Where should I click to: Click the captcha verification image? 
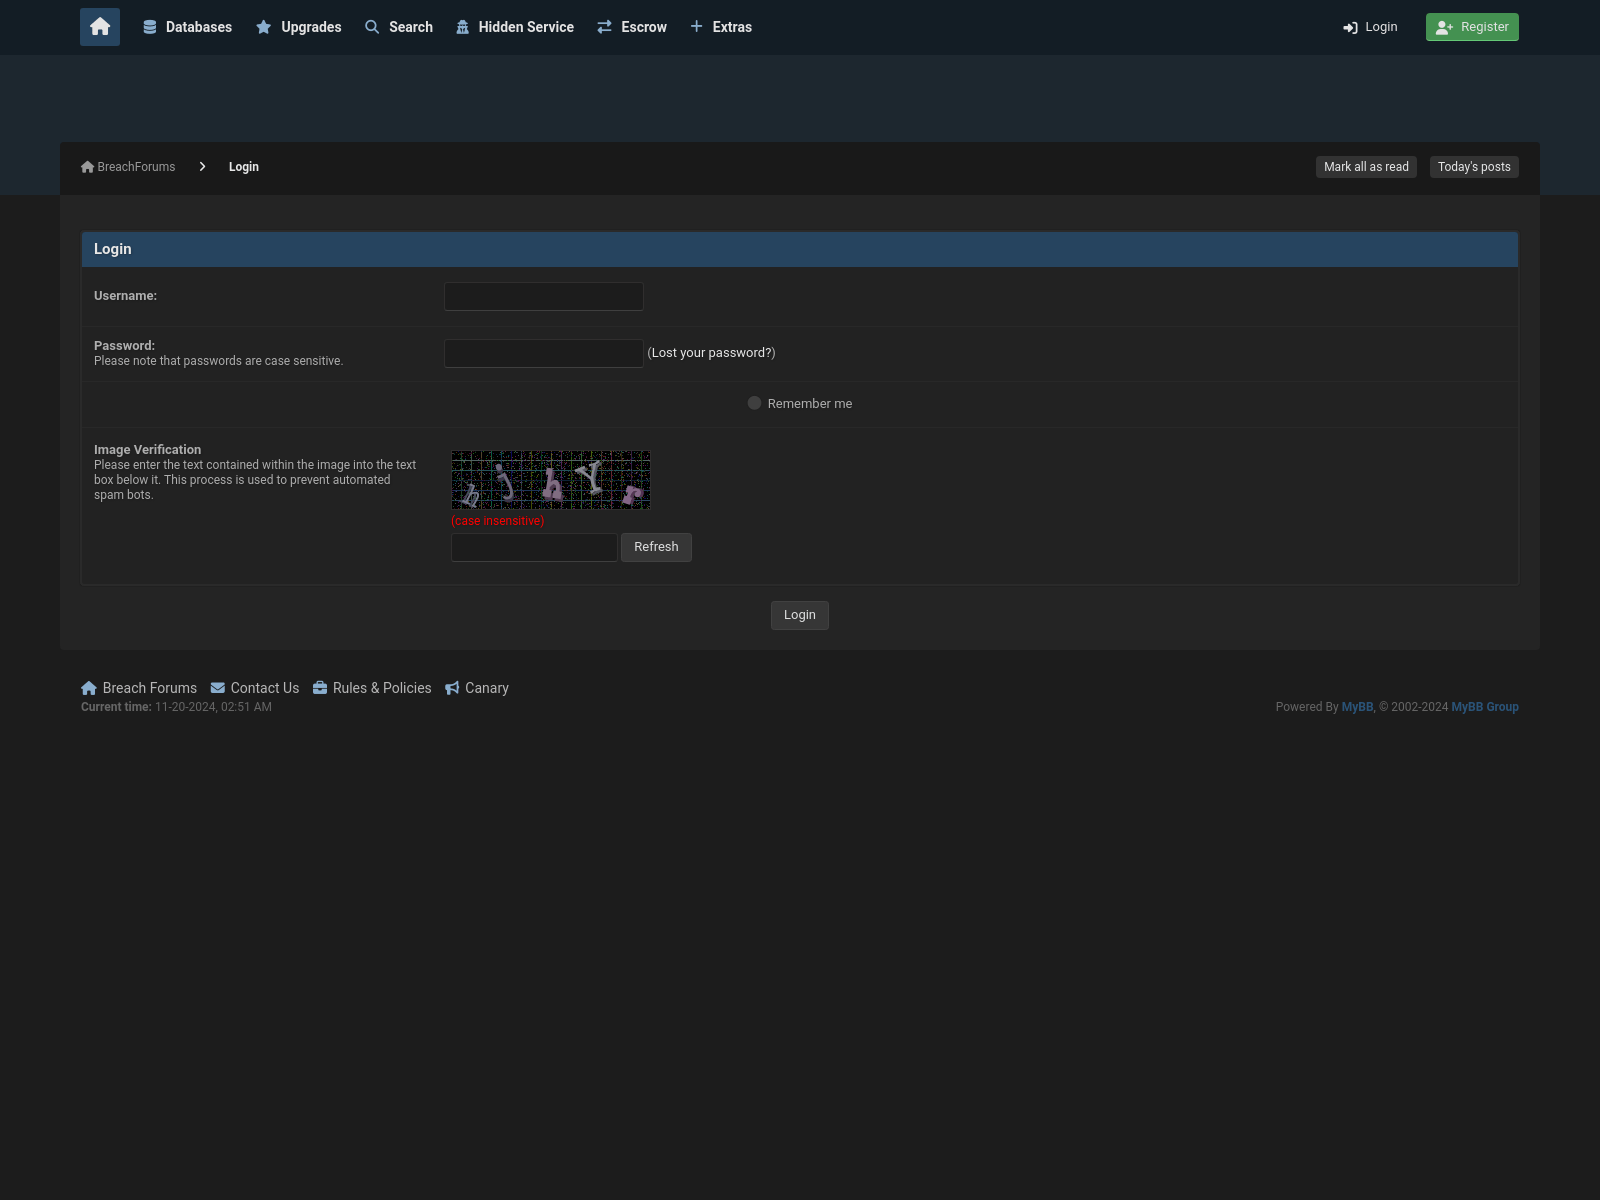pyautogui.click(x=551, y=480)
